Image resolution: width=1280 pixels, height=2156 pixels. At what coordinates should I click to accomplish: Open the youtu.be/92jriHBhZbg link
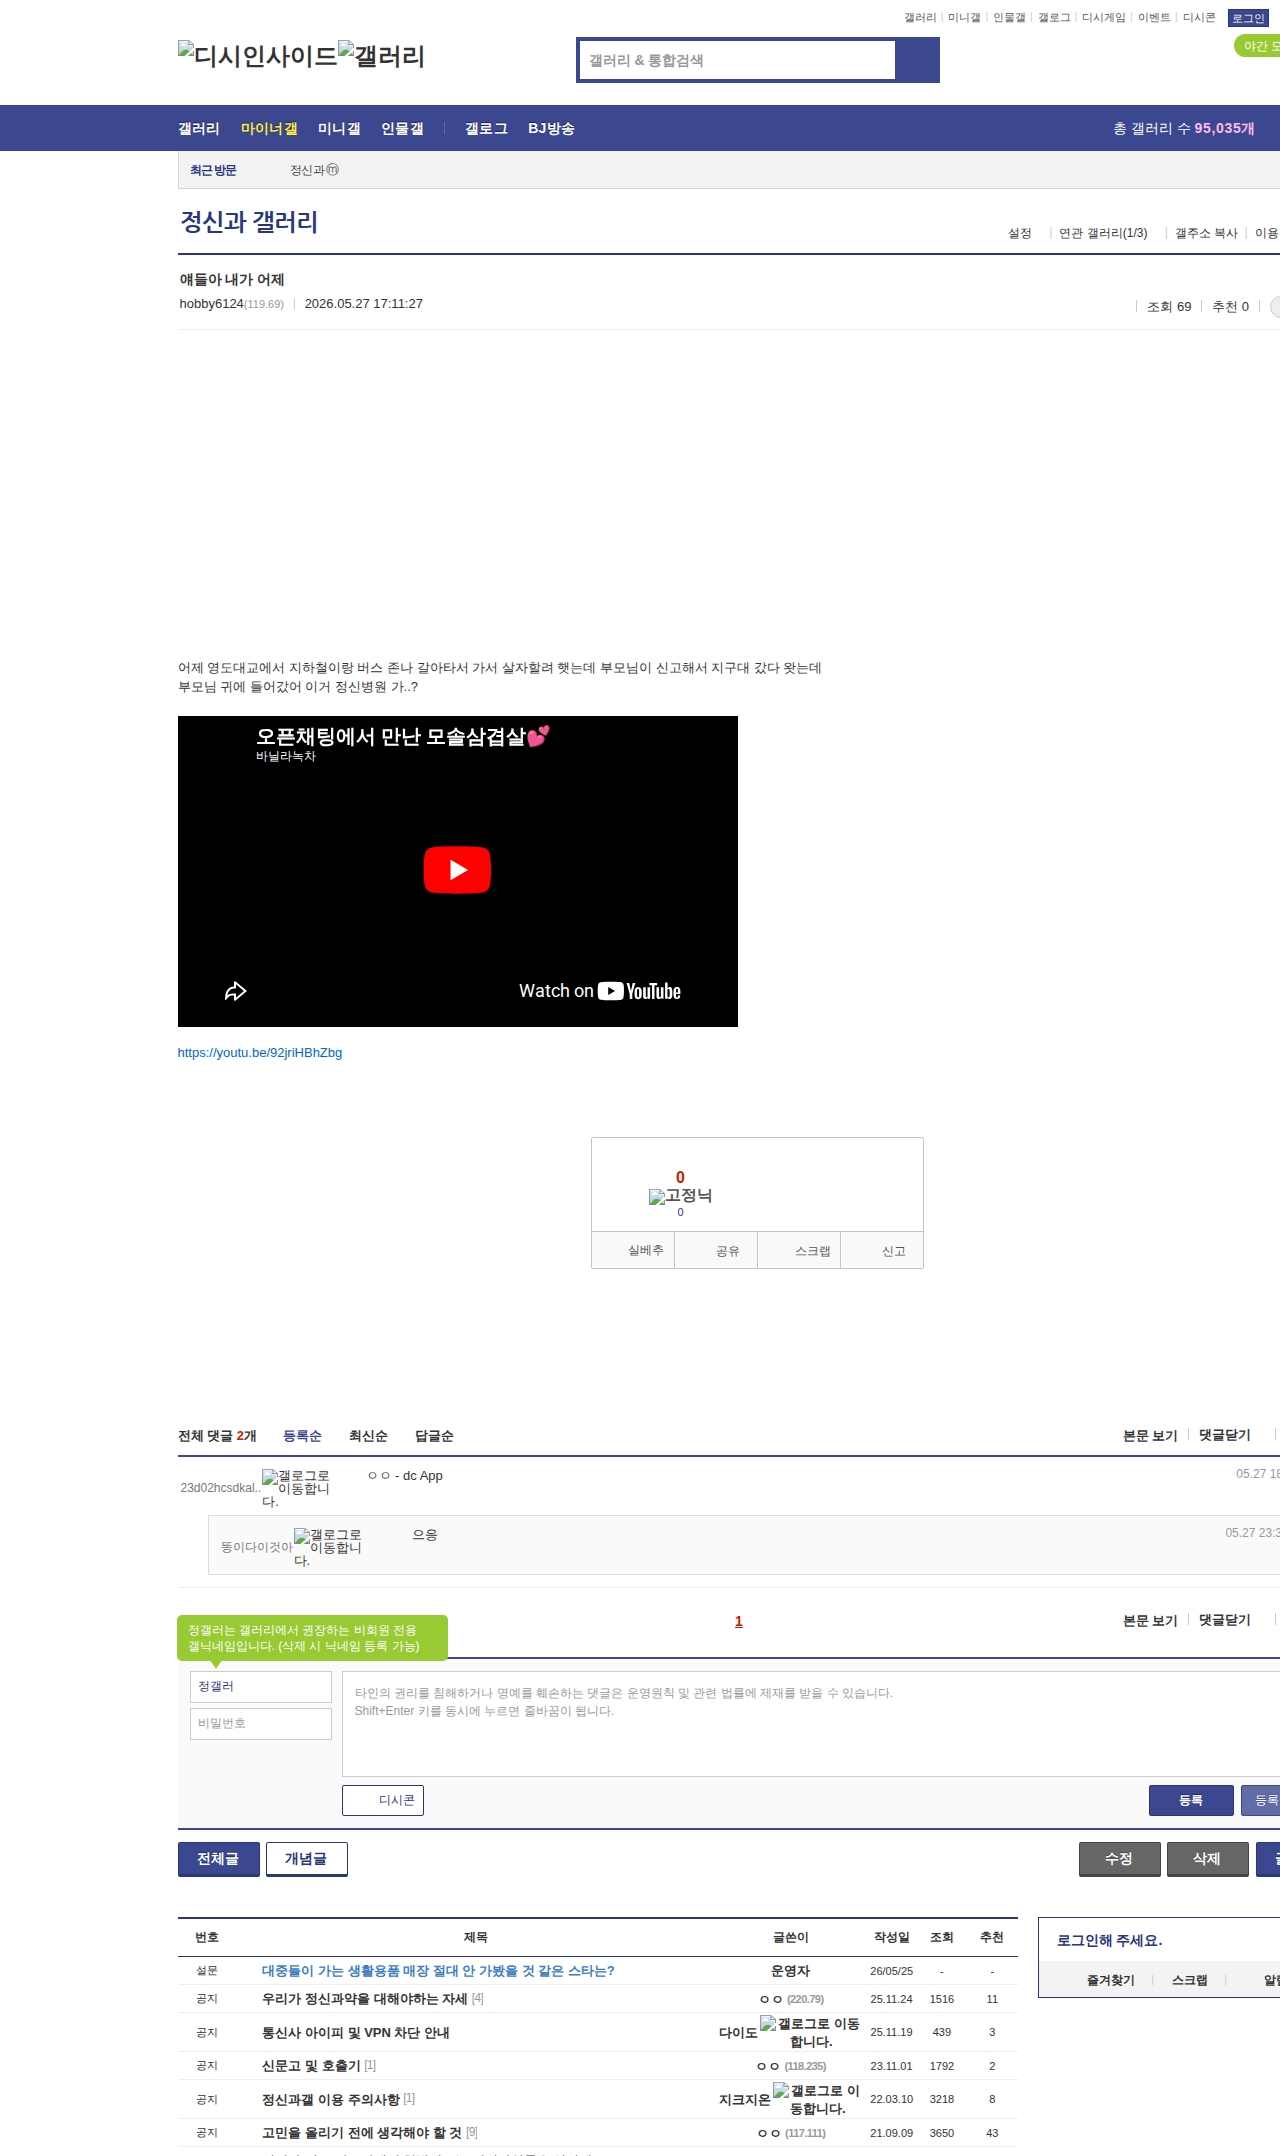260,1053
